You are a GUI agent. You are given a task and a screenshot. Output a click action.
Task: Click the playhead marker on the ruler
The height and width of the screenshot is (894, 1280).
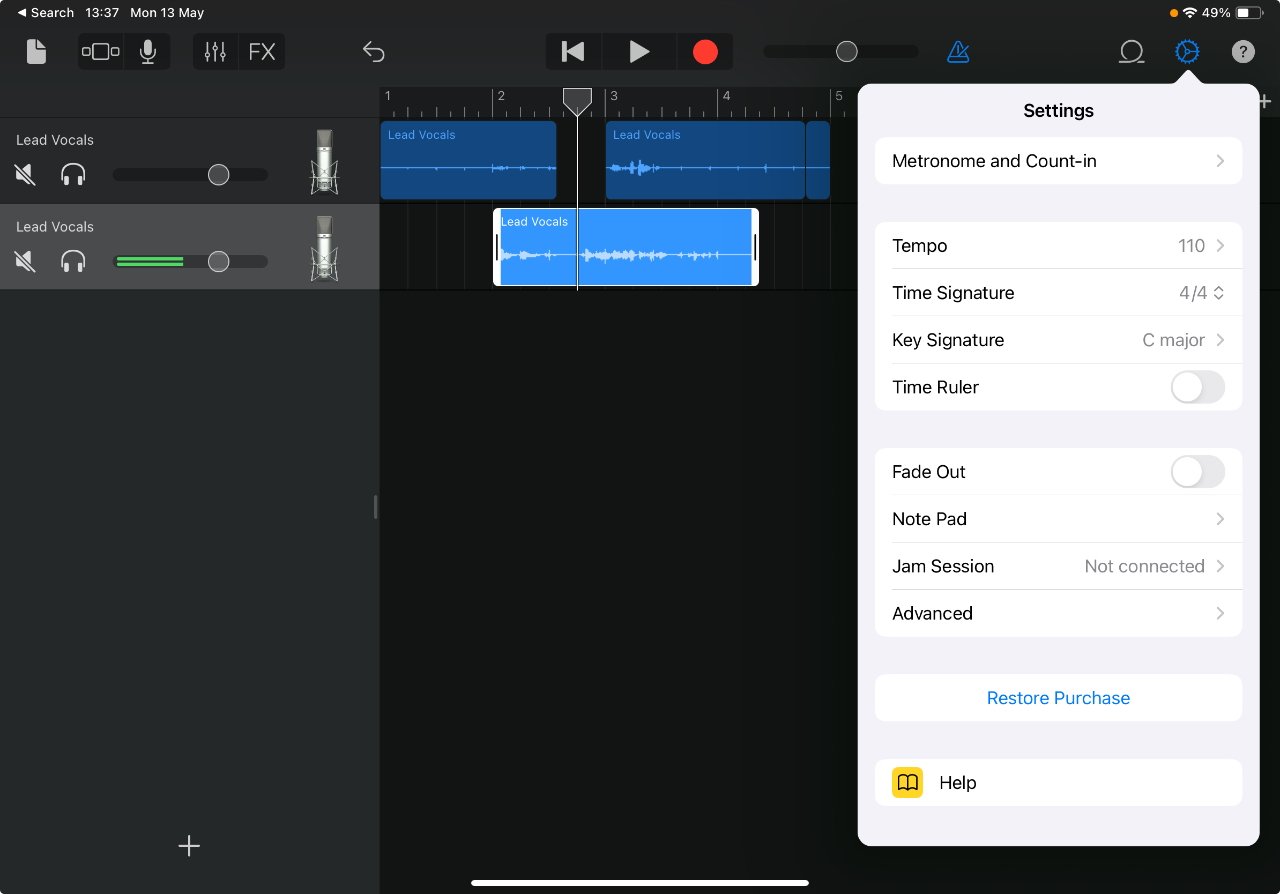click(x=577, y=100)
